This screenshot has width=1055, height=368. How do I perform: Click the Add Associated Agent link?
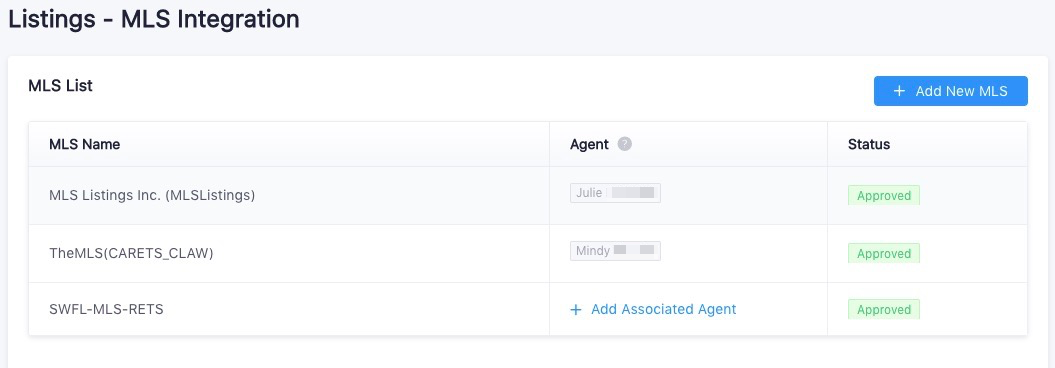653,309
